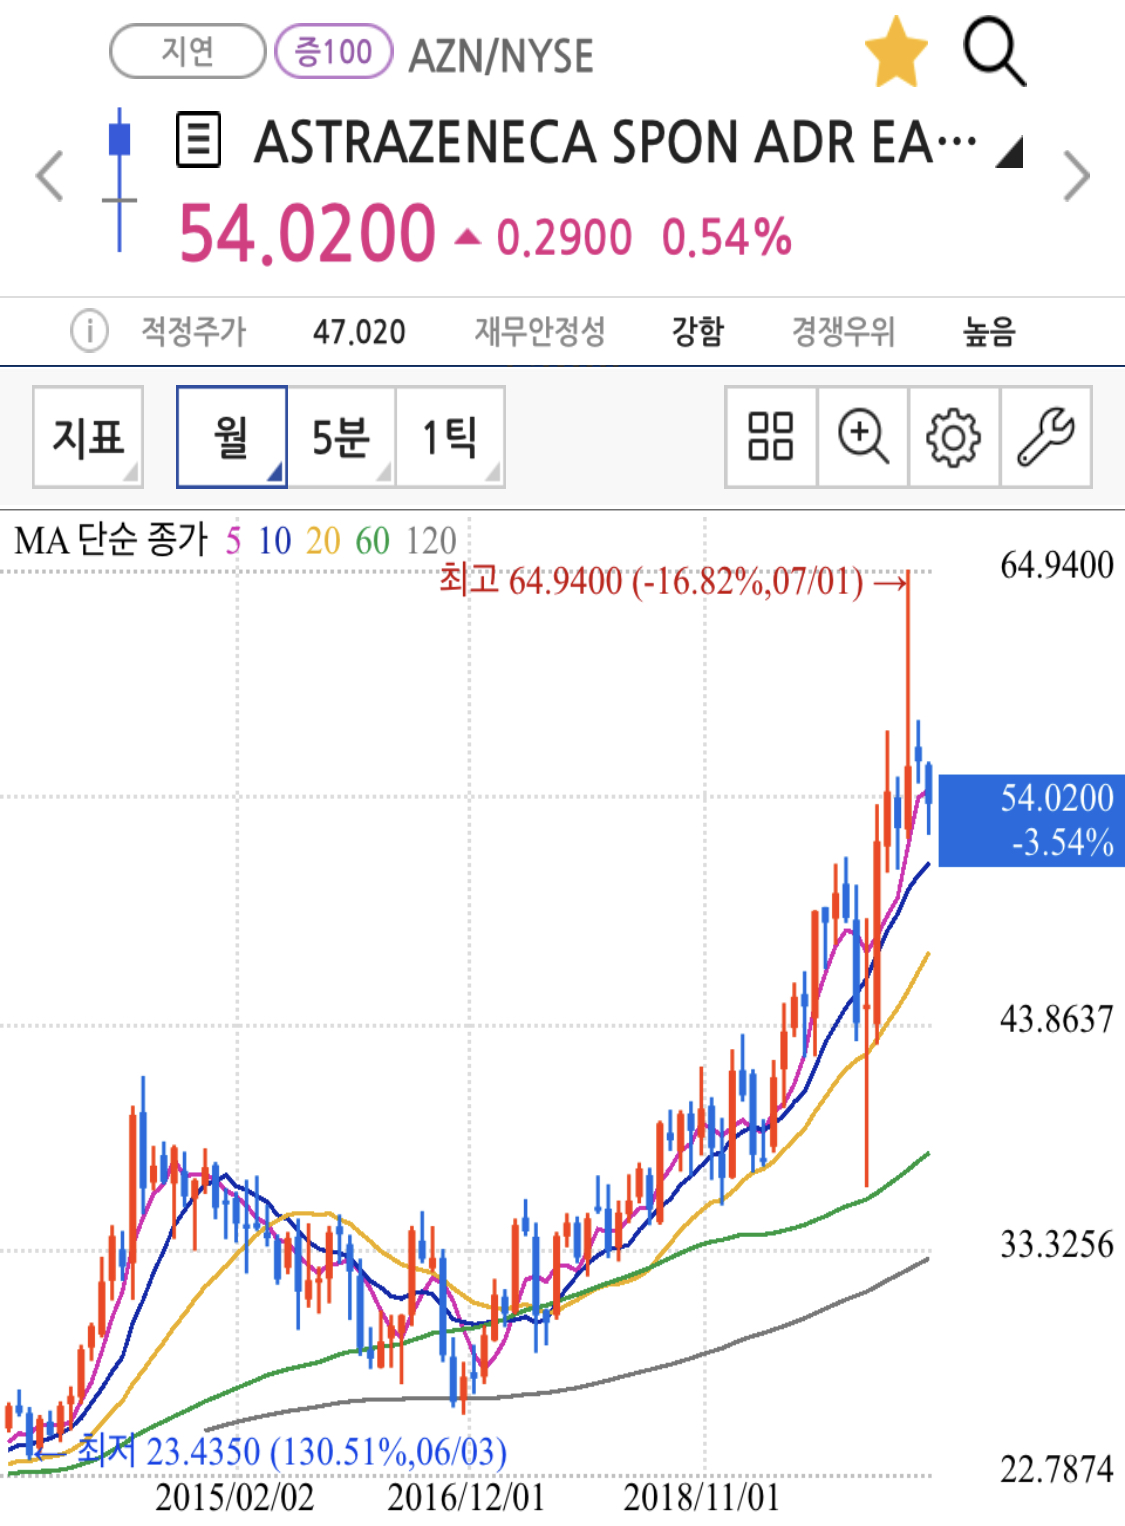This screenshot has width=1125, height=1526.
Task: Tap the gray 120 moving average number
Action: click(431, 541)
